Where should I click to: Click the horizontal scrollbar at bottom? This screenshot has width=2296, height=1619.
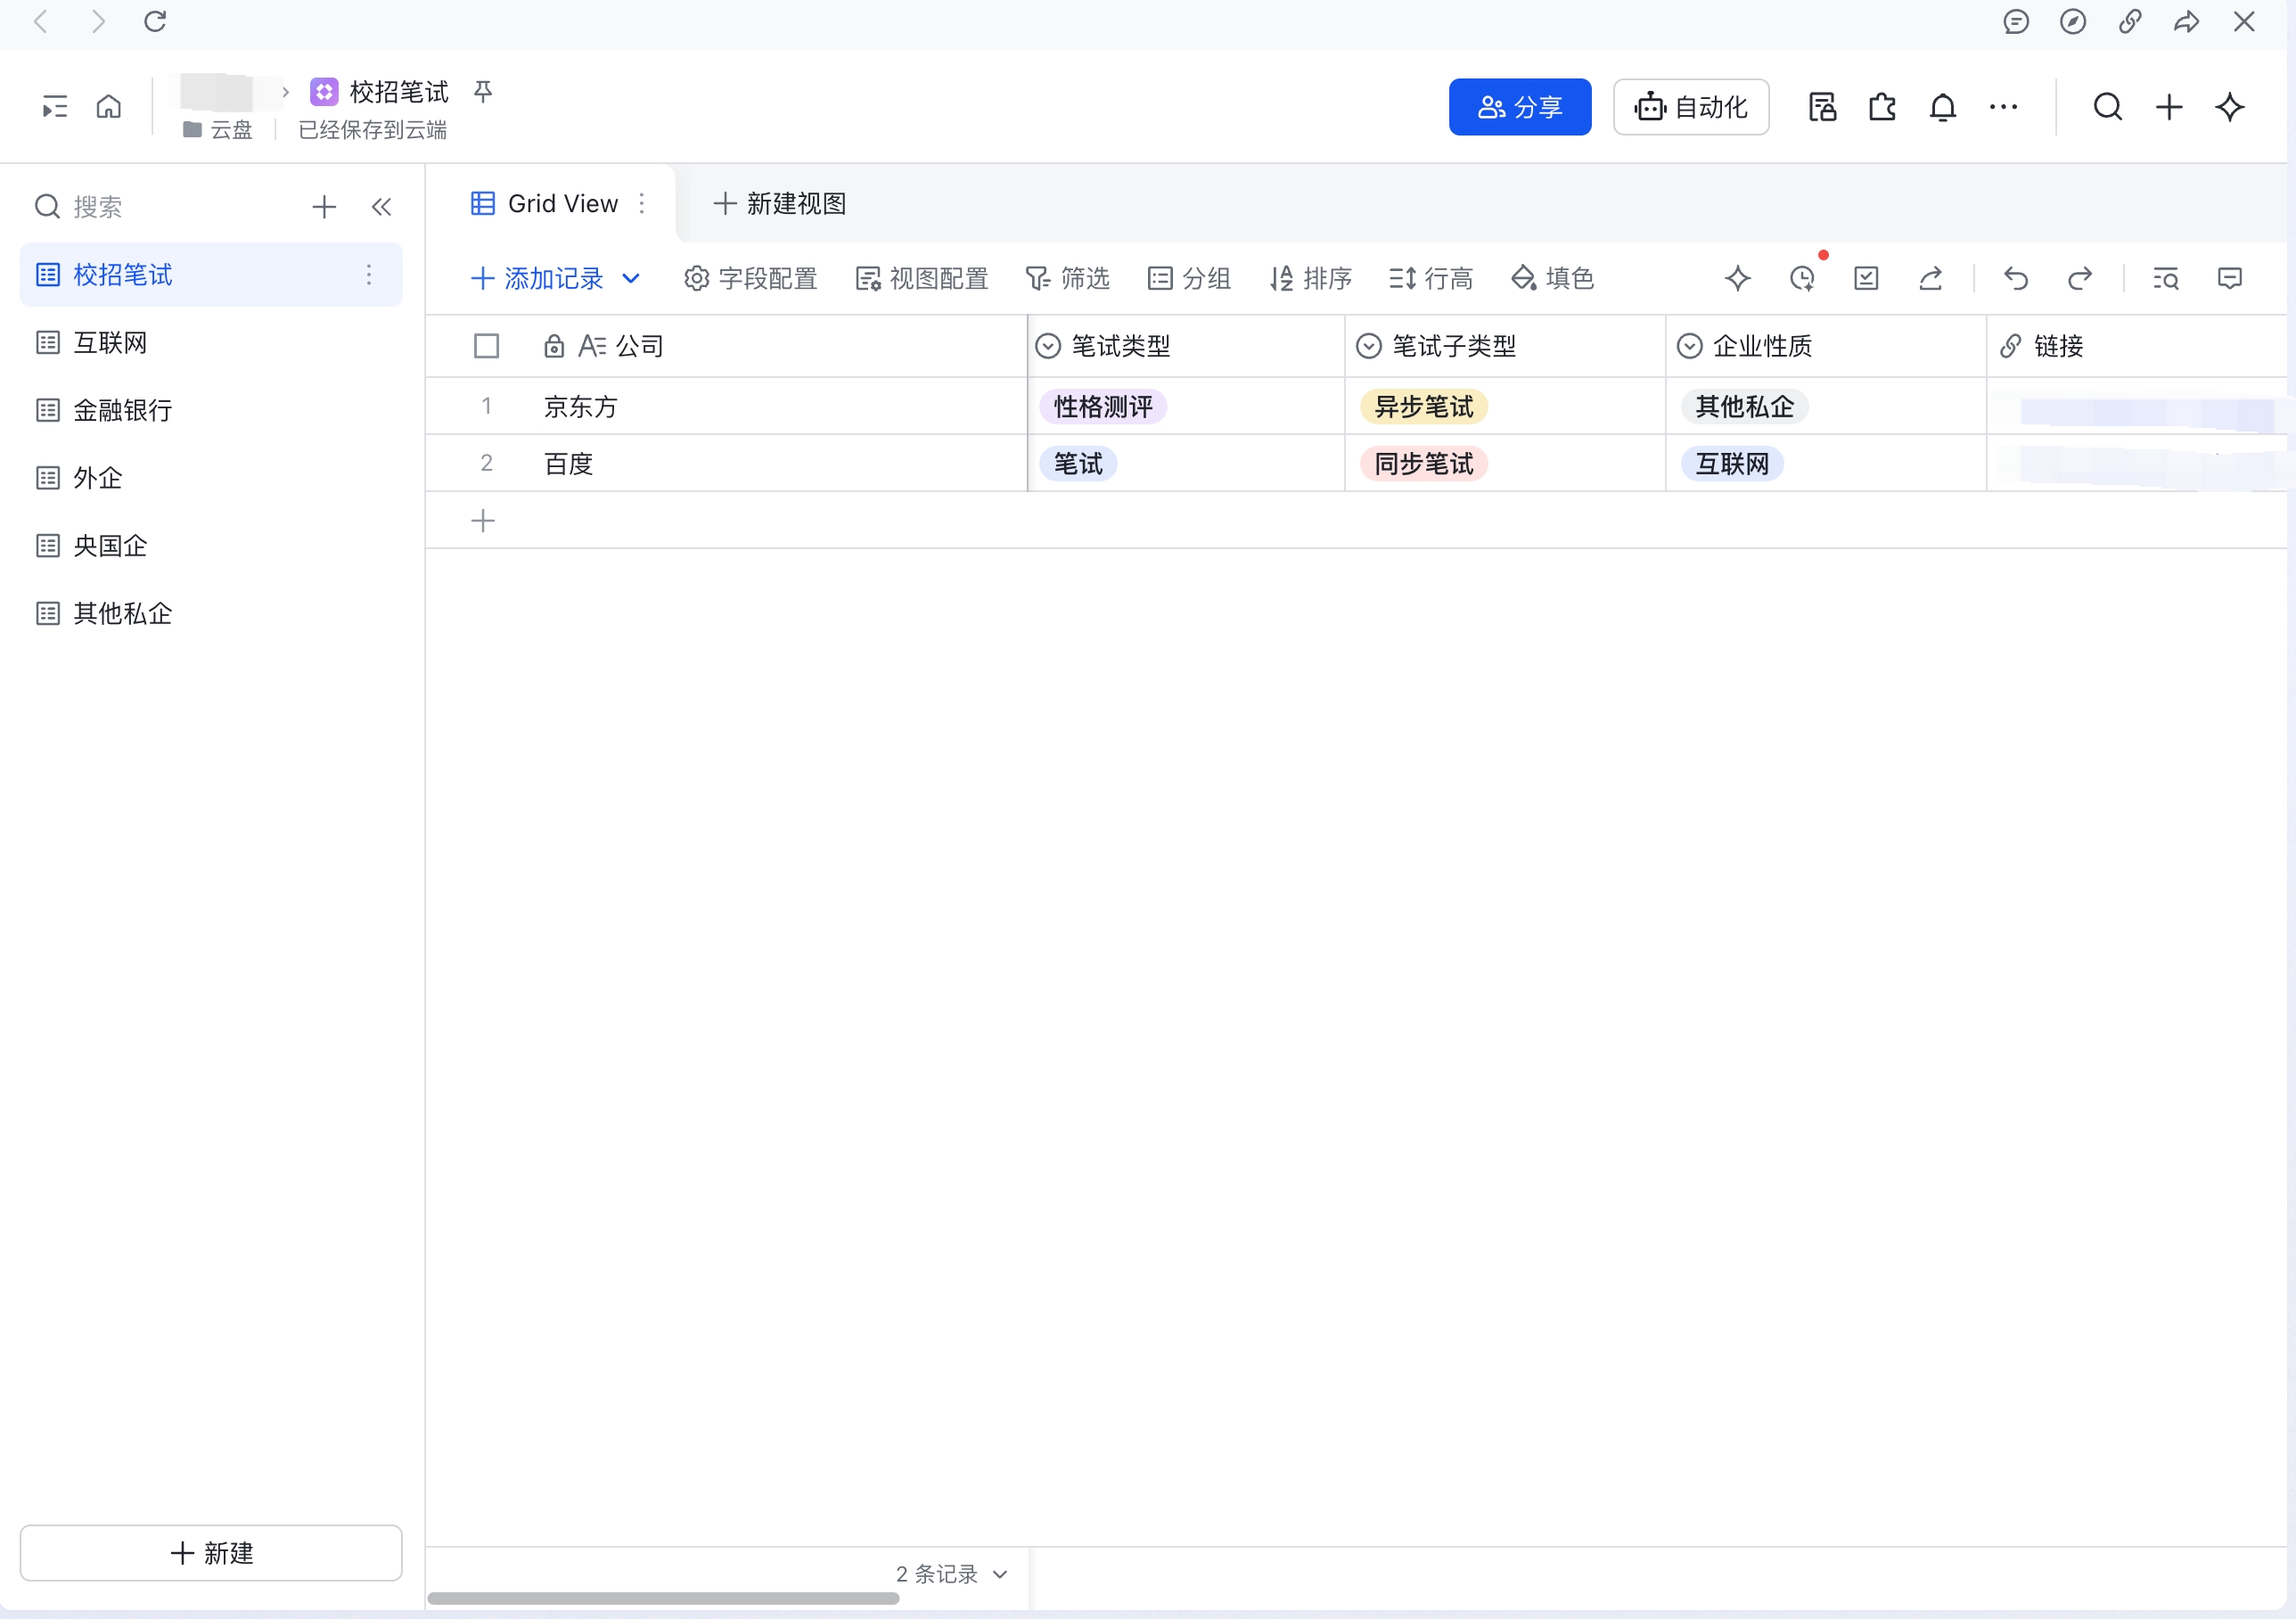point(663,1598)
